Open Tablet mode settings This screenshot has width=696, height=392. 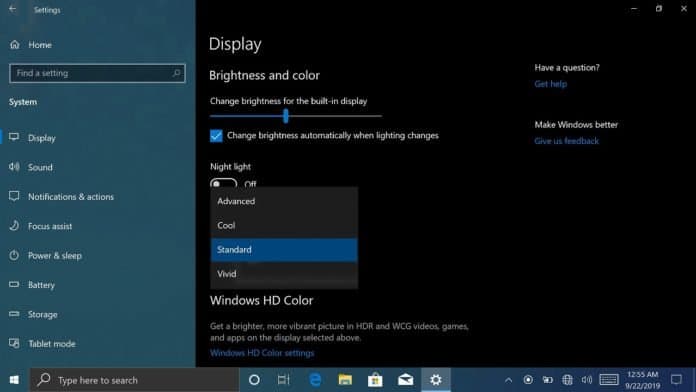(51, 344)
